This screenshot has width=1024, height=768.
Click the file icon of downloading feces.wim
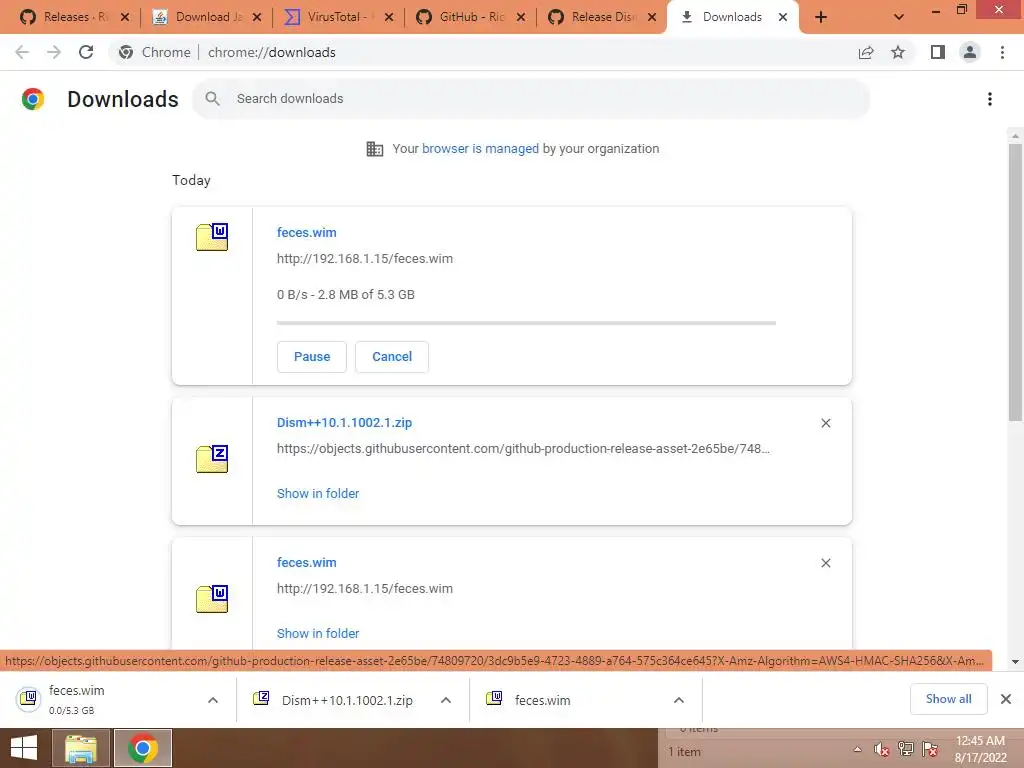212,237
